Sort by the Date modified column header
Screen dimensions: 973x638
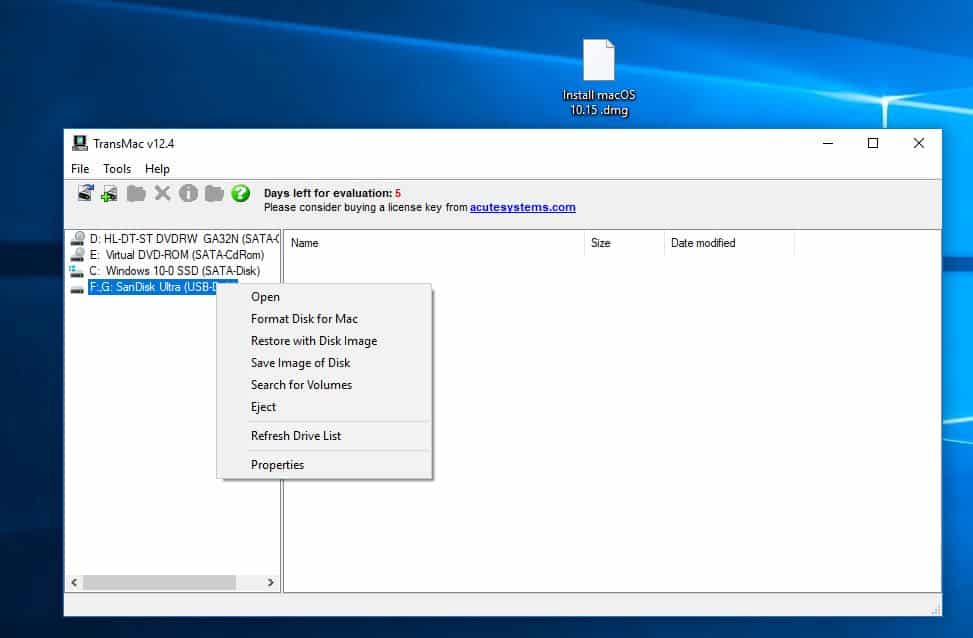[x=729, y=243]
